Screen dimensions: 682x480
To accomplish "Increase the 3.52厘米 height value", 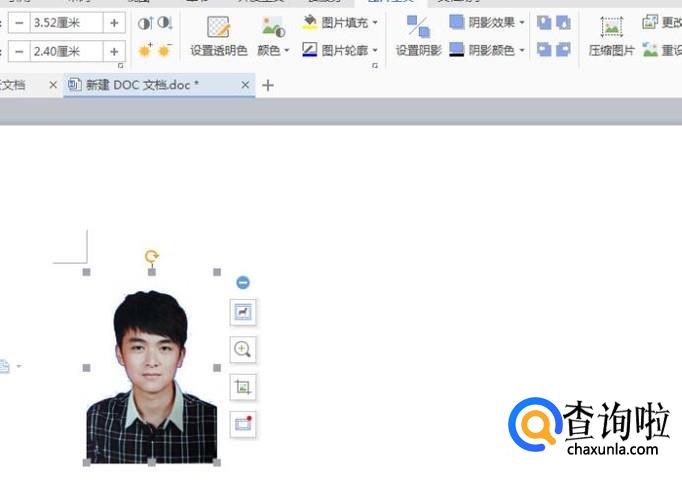I will (x=114, y=23).
